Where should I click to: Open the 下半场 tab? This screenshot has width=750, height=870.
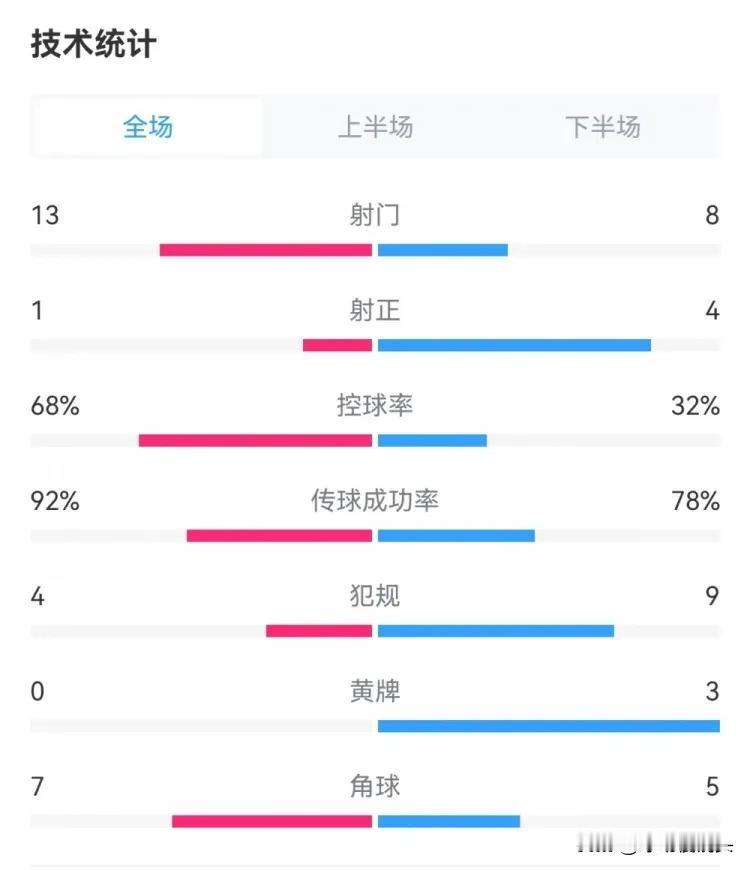click(x=602, y=127)
